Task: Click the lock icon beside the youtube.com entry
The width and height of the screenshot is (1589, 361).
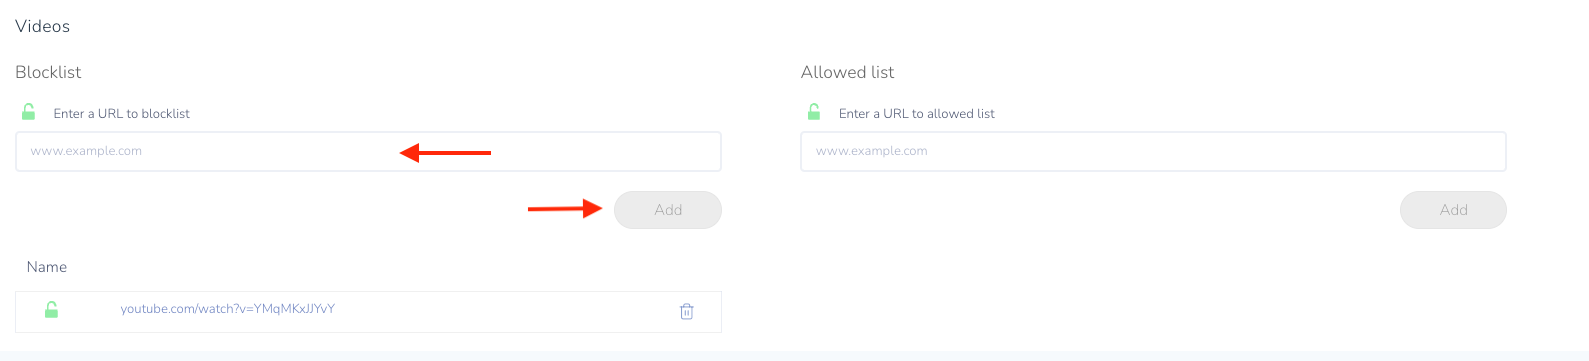Action: coord(51,310)
